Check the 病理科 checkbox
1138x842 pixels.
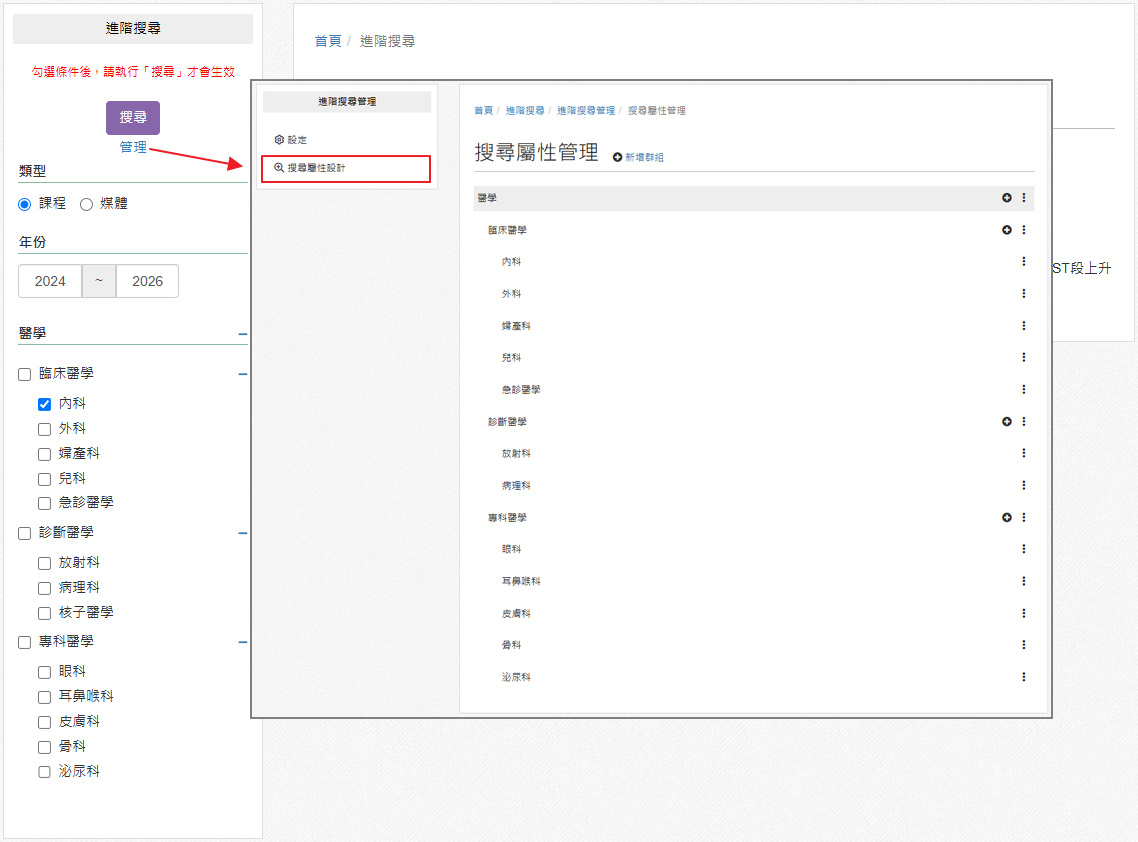[x=44, y=588]
